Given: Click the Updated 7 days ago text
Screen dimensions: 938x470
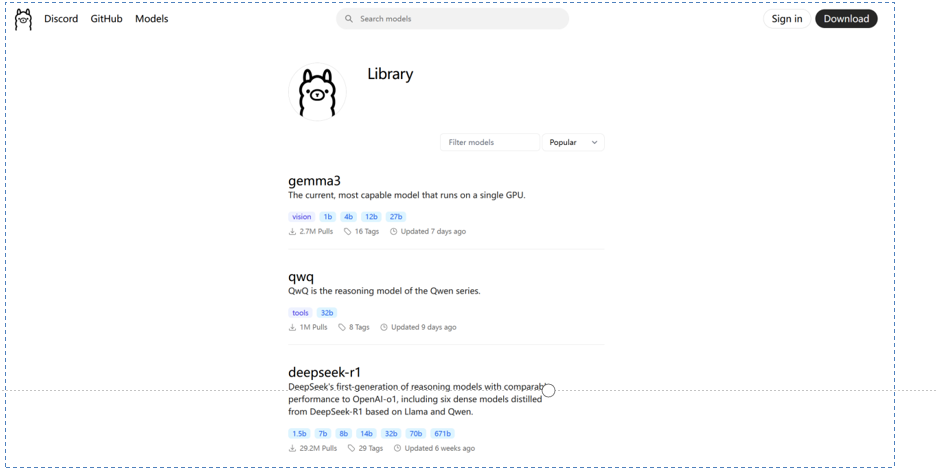Looking at the screenshot, I should coord(433,231).
